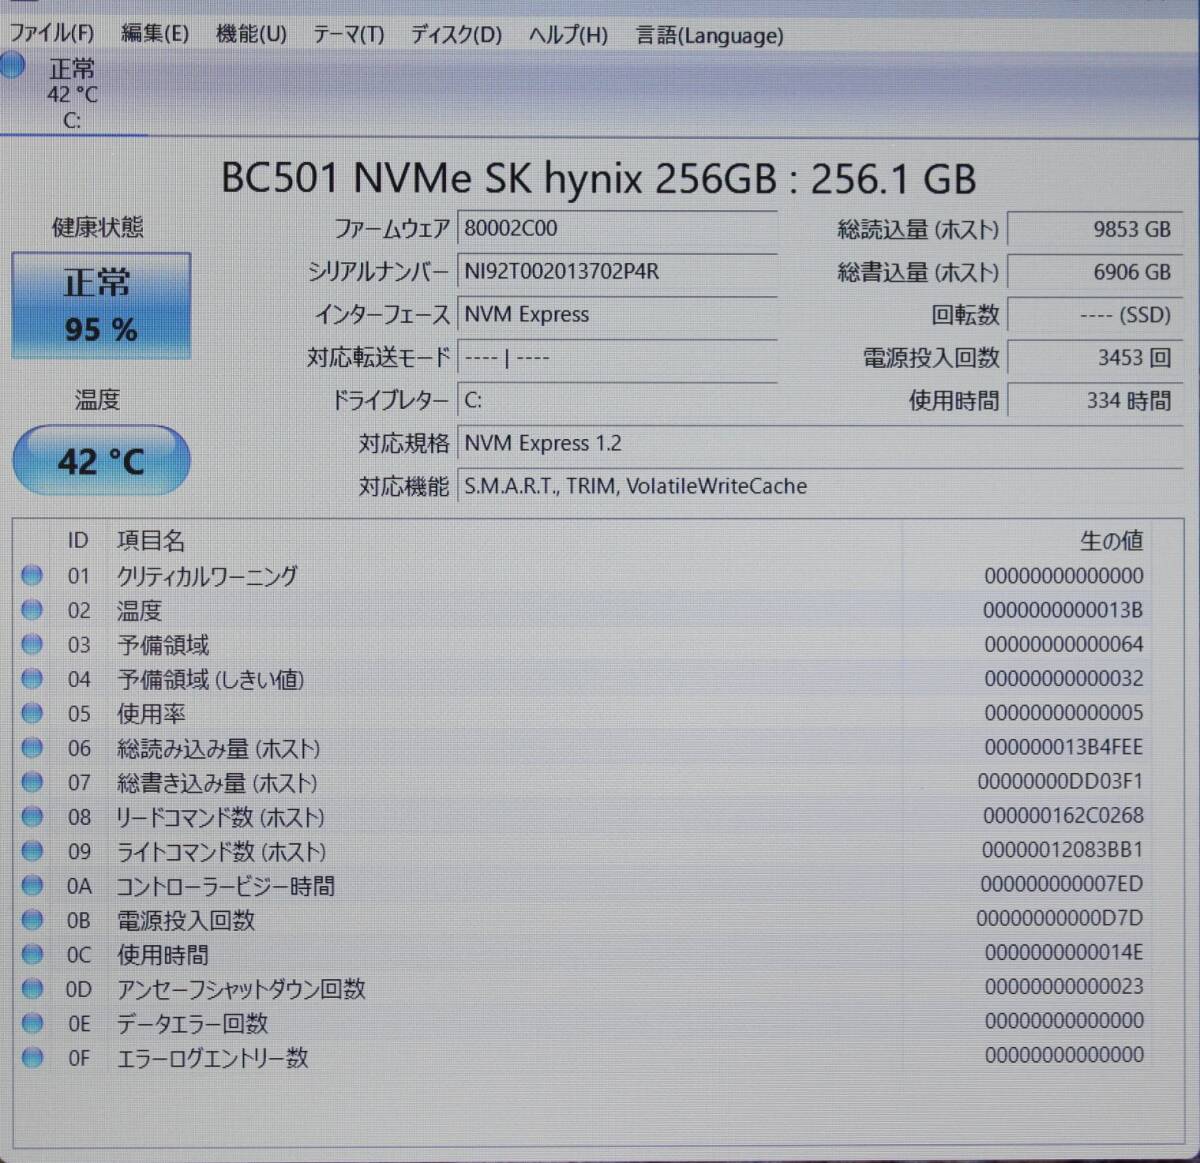
Task: Select the コントローラービジー時間 attribute name
Action: point(226,886)
